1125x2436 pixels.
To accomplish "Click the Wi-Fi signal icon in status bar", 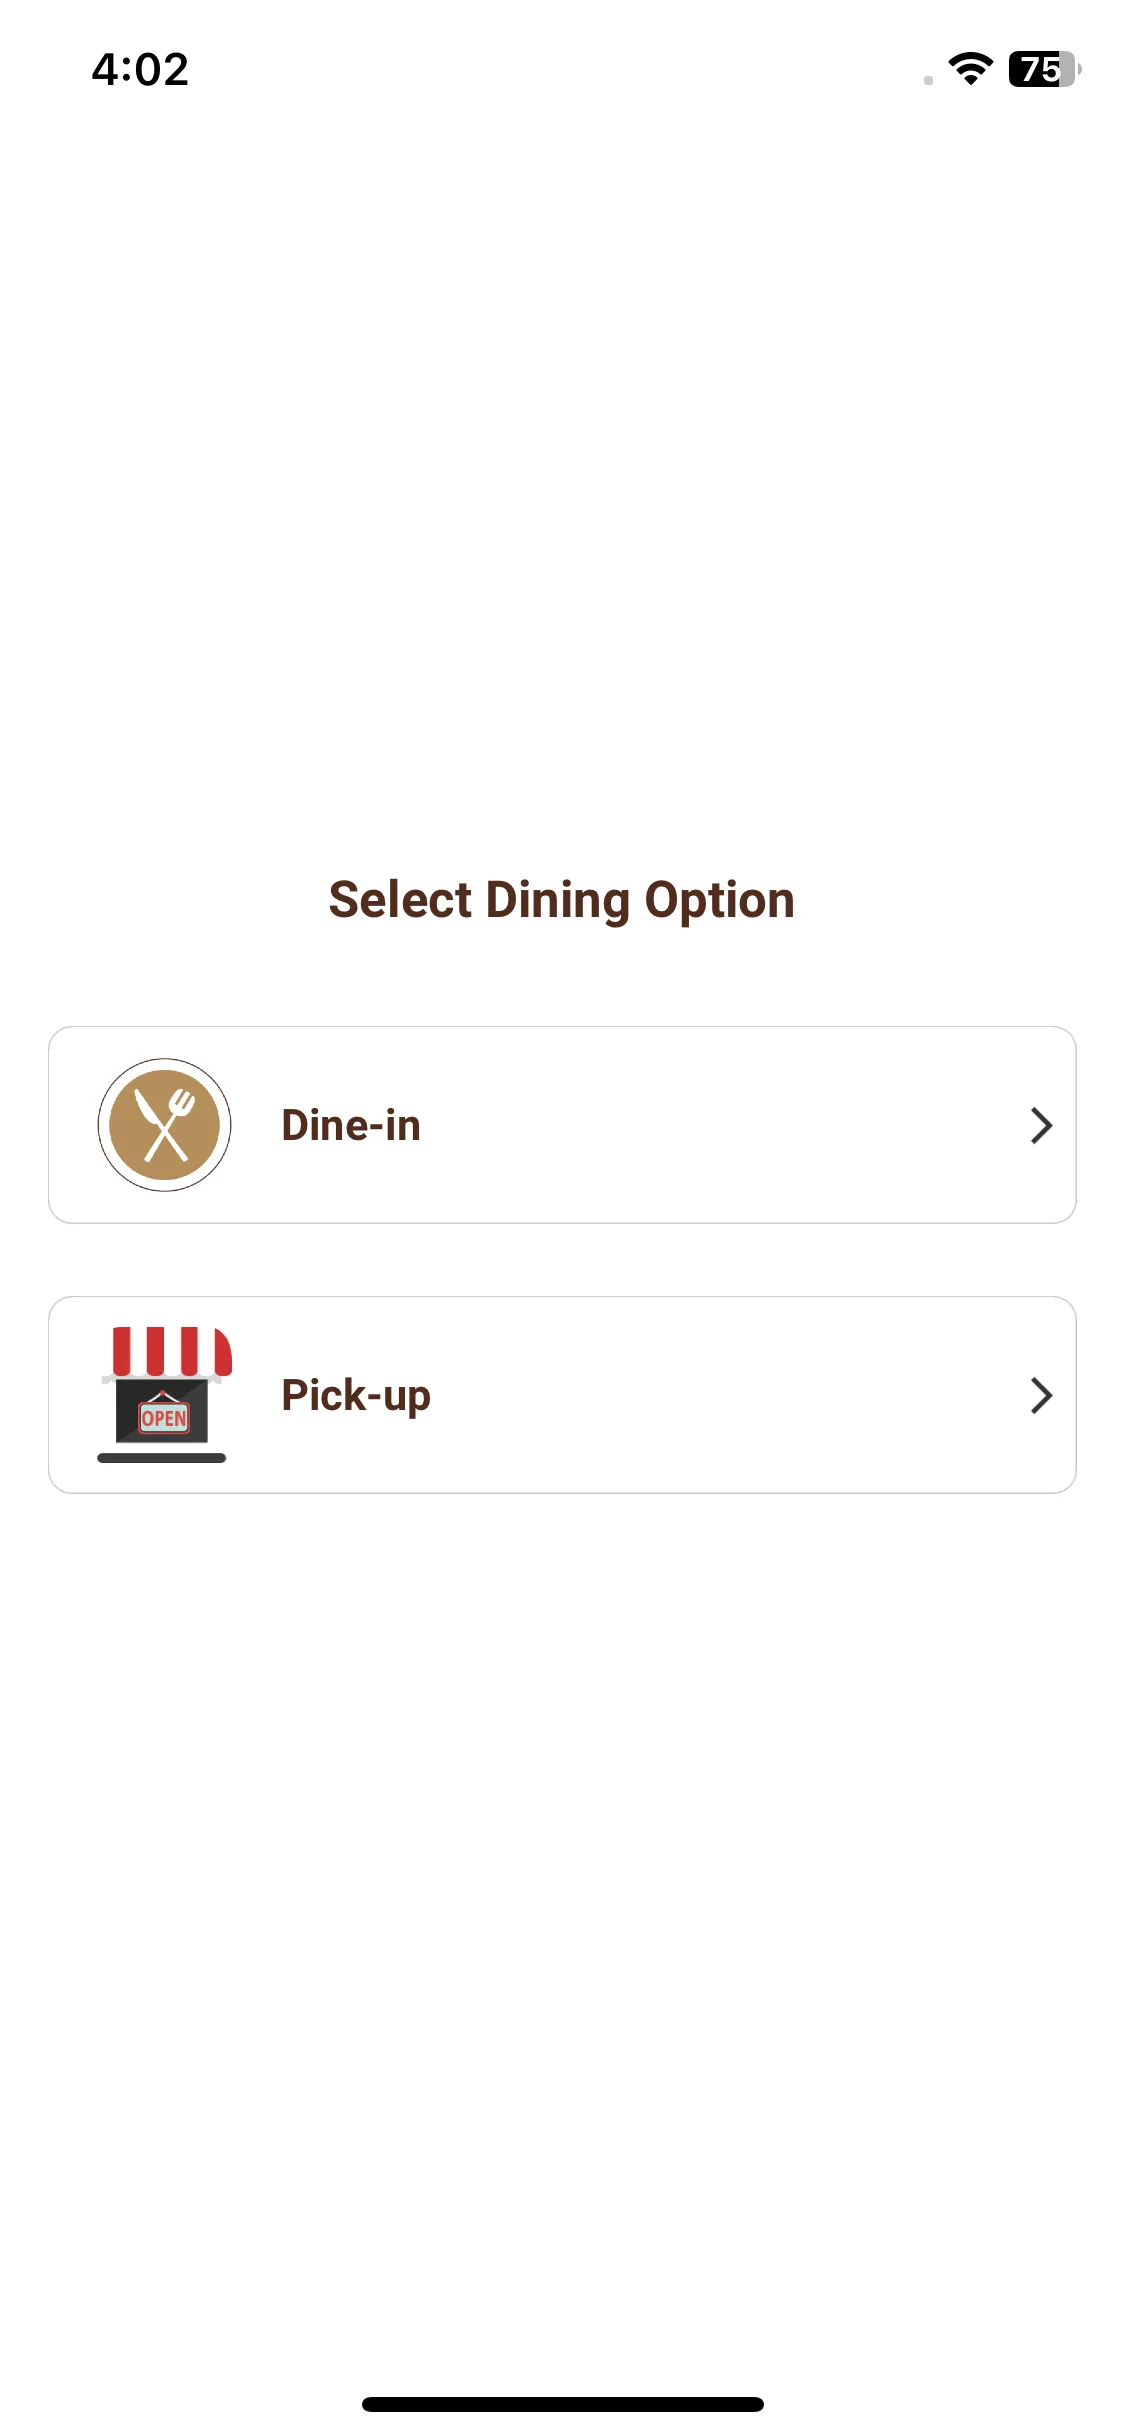I will [x=970, y=69].
